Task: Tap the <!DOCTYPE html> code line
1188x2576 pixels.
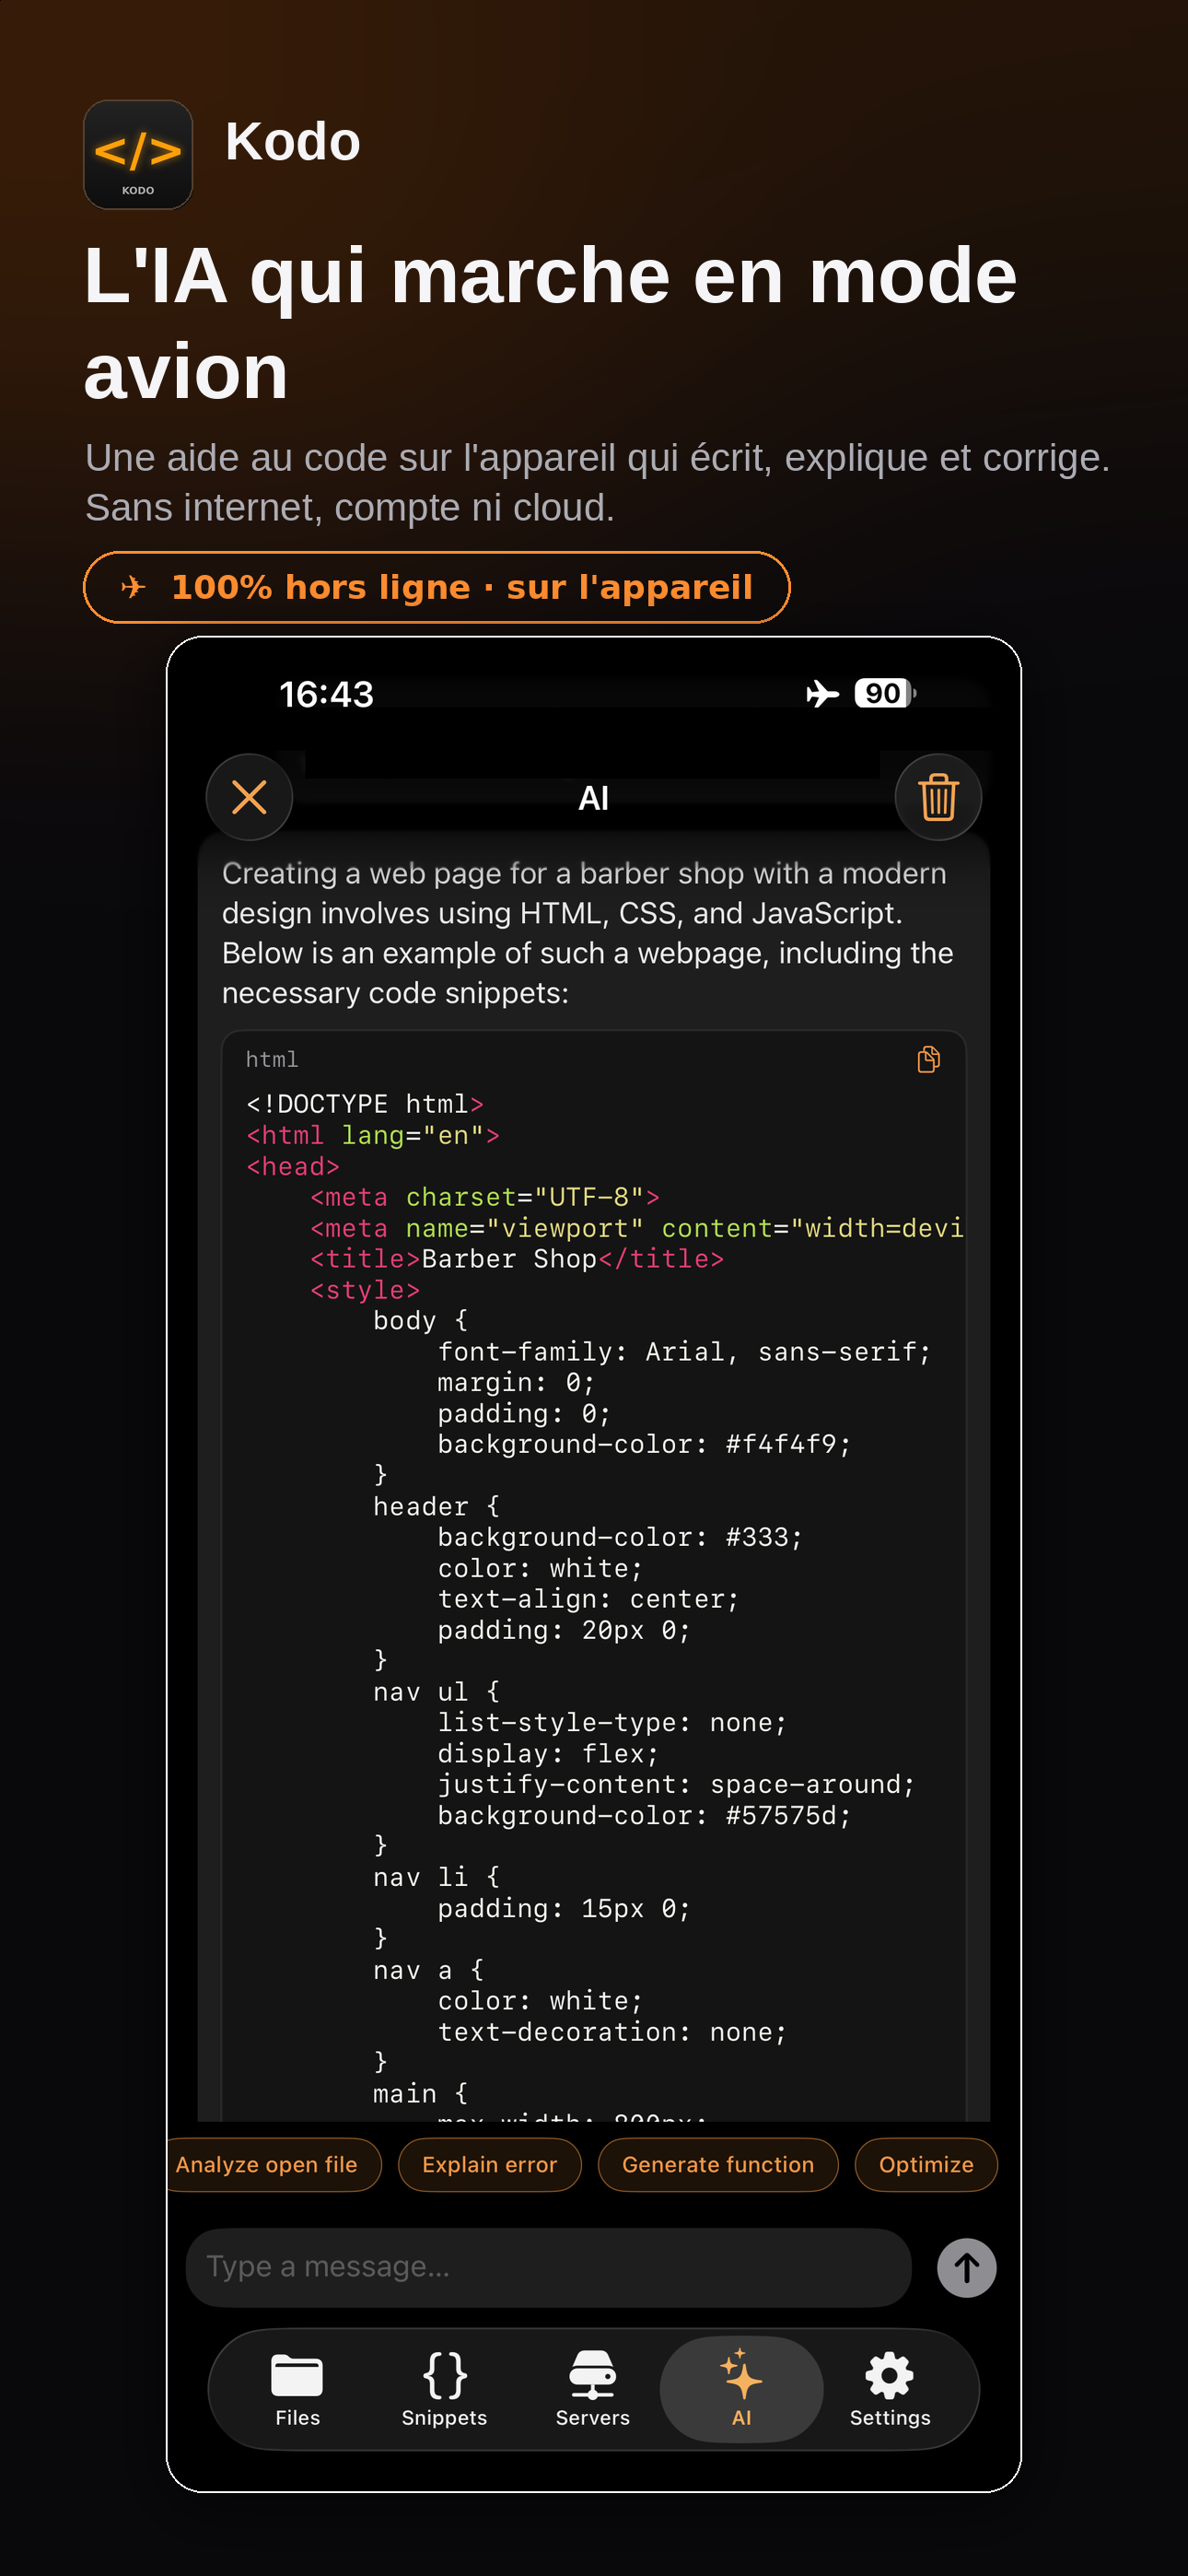Action: coord(364,1104)
